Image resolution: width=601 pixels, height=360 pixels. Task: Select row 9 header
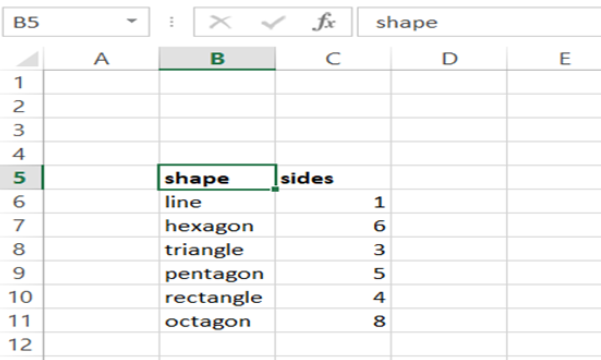tap(21, 273)
